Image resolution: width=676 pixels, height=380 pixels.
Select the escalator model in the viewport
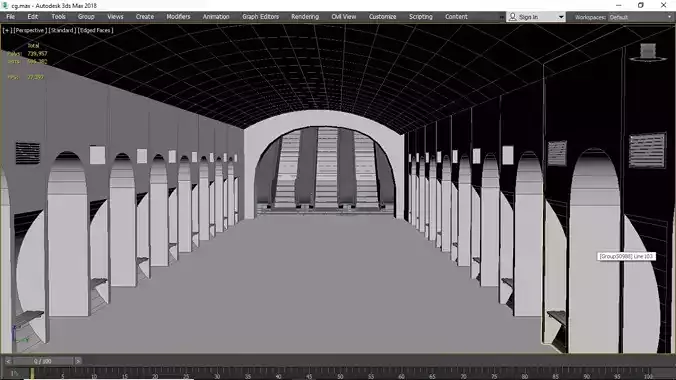click(326, 170)
